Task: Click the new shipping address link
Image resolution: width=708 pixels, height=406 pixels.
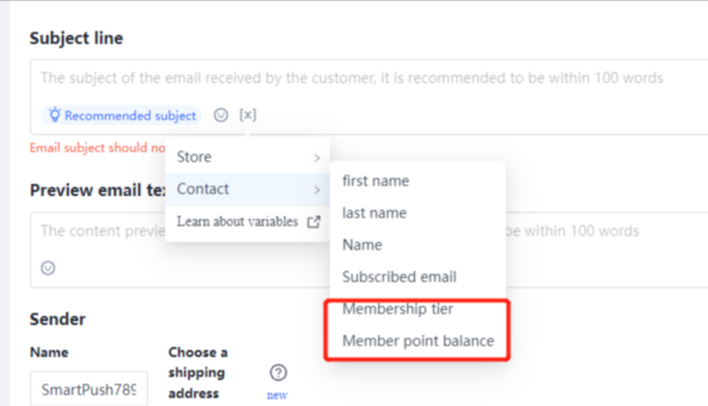Action: 277,395
